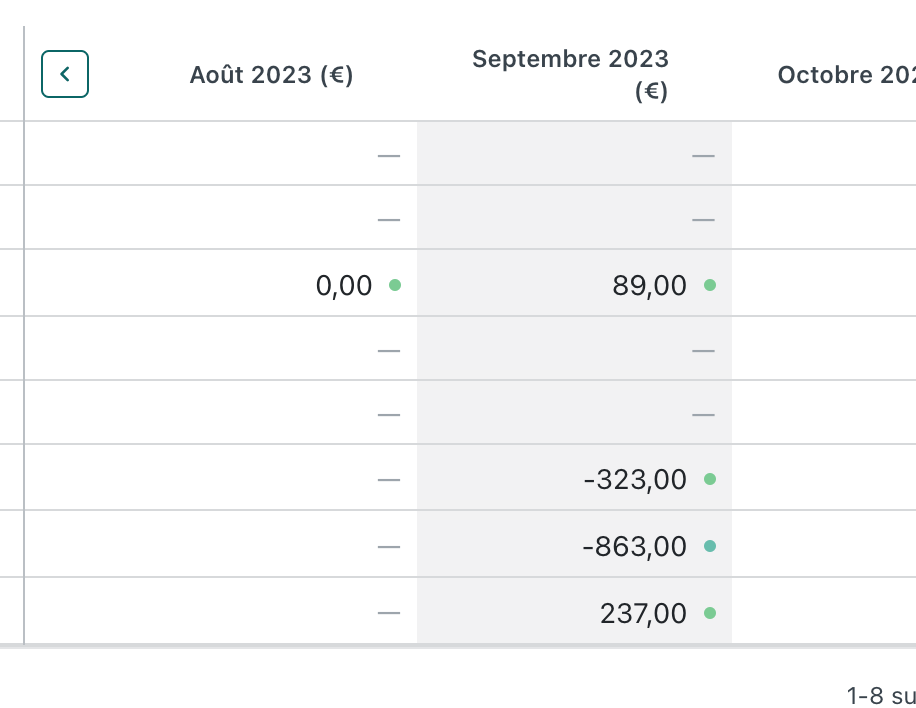Open the 89,00 amount in Septembre 2023
The height and width of the screenshot is (708, 916).
pos(649,286)
